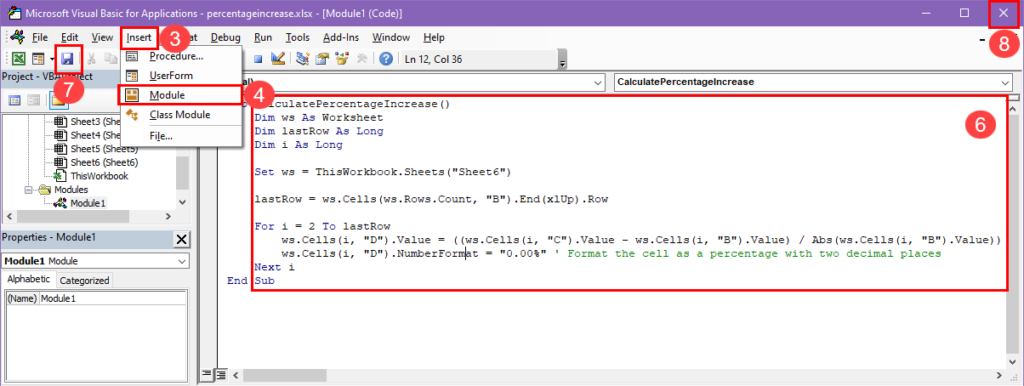Open the Help menu

click(434, 37)
